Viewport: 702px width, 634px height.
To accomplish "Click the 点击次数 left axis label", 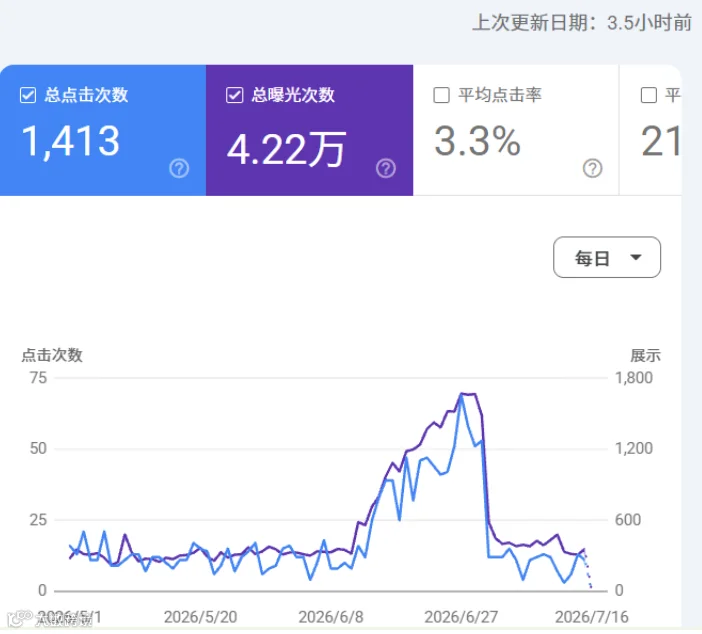I will pos(52,355).
